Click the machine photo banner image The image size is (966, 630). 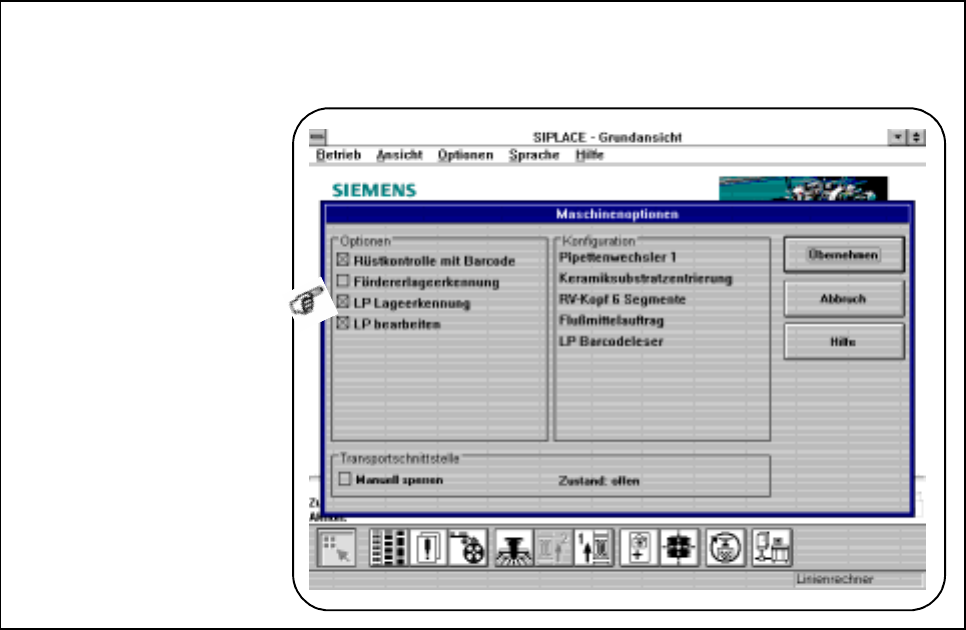coord(803,188)
